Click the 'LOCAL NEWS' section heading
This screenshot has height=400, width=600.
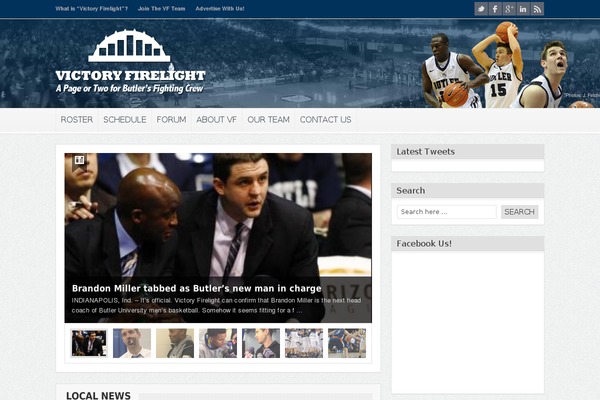(98, 395)
